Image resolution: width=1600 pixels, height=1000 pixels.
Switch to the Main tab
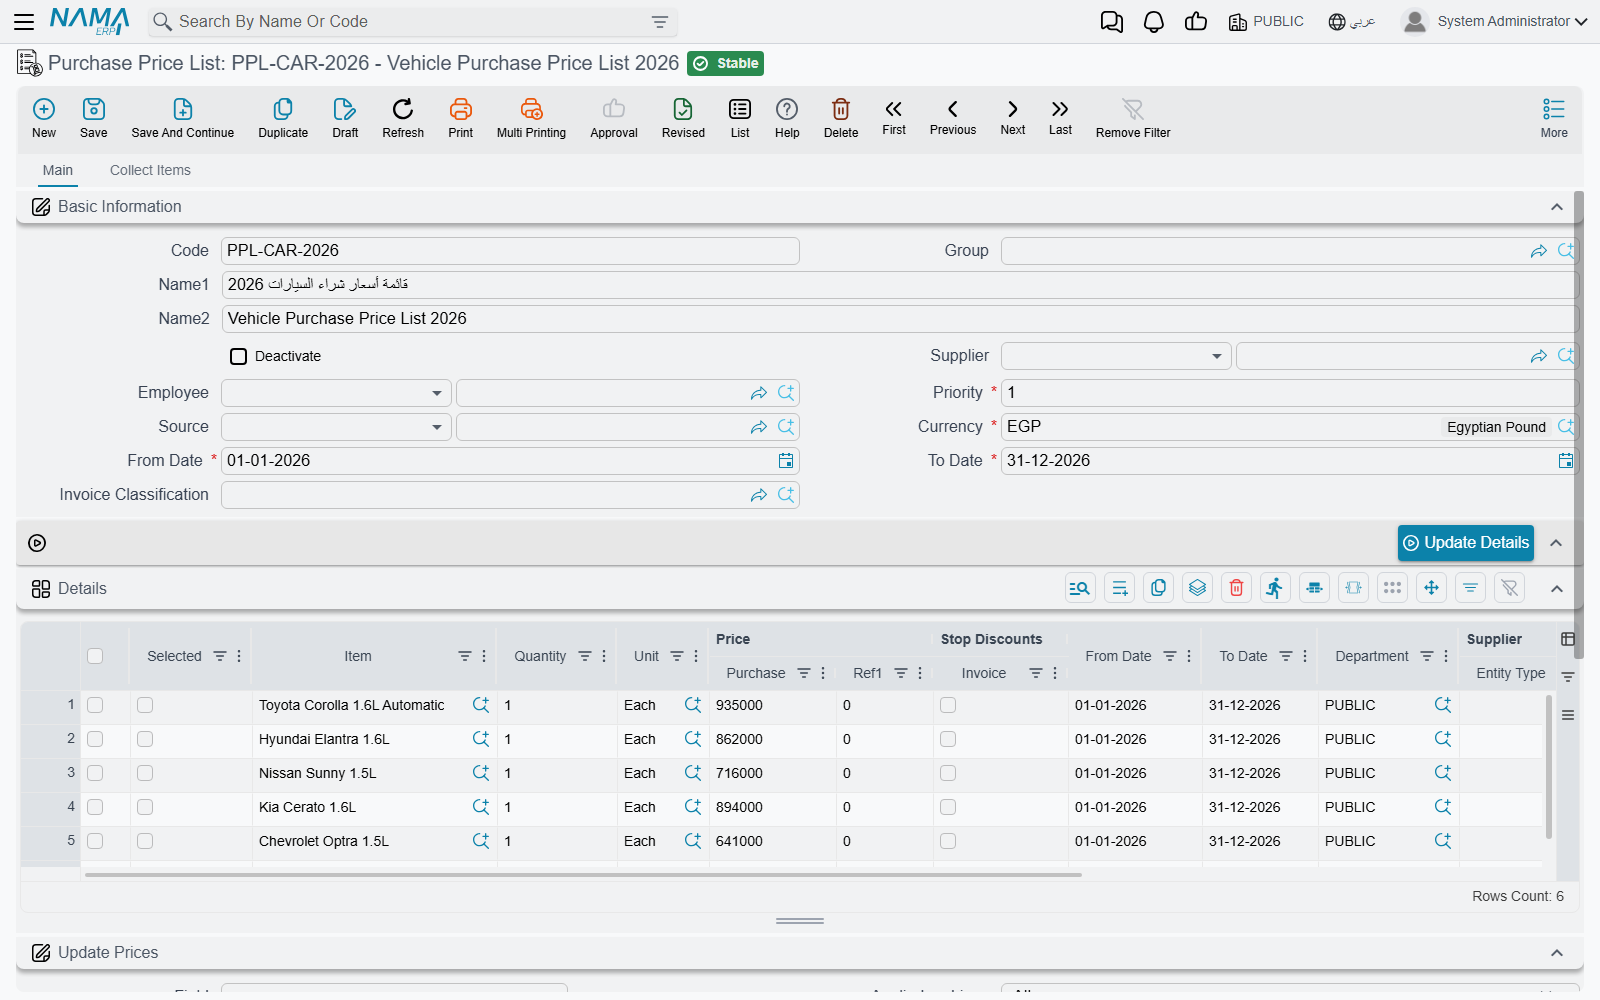click(x=58, y=170)
